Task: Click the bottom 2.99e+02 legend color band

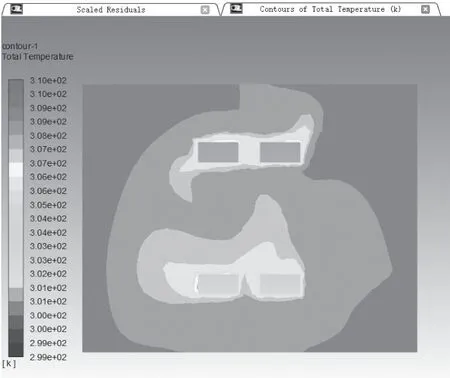Action: pos(16,350)
